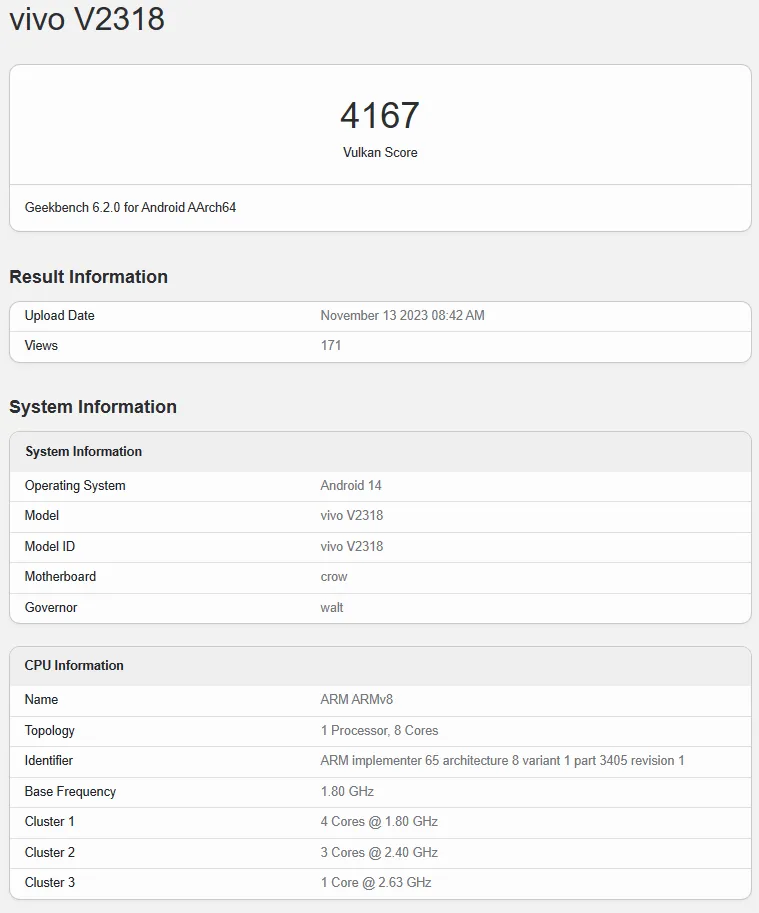759x913 pixels.
Task: Select the 1.80 GHz base frequency value
Action: point(347,792)
